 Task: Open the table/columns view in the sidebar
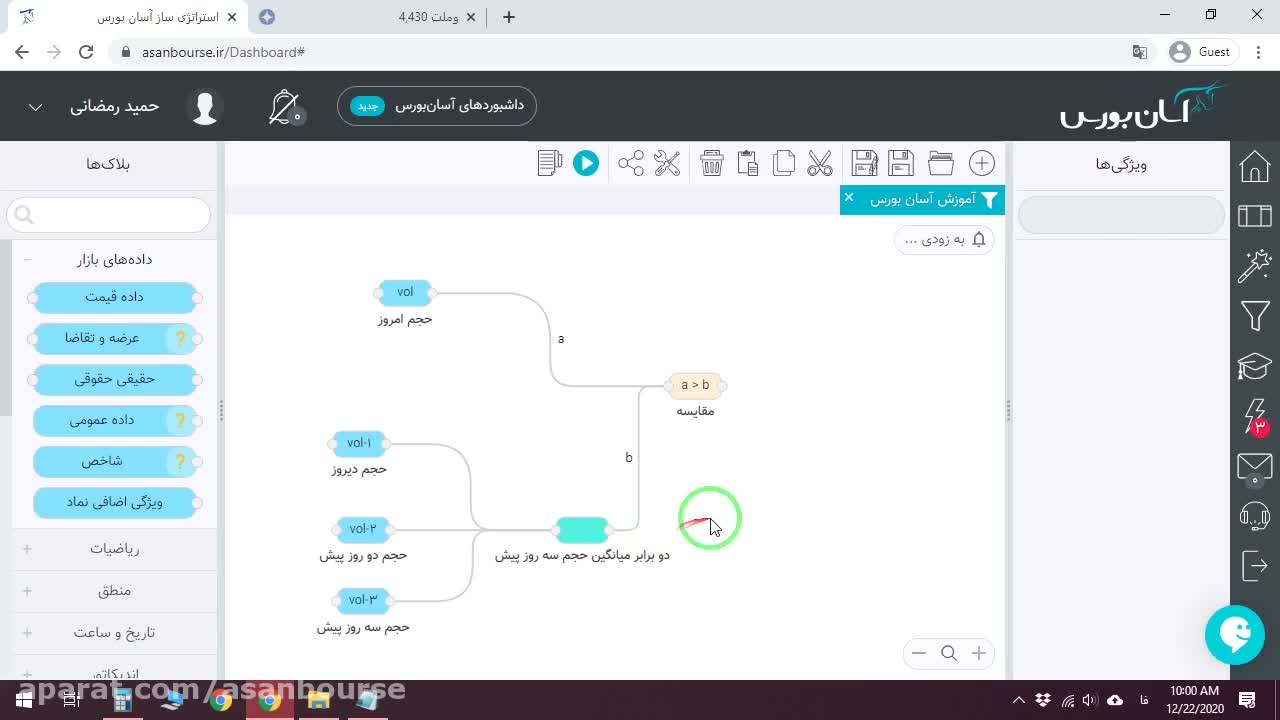(1255, 216)
